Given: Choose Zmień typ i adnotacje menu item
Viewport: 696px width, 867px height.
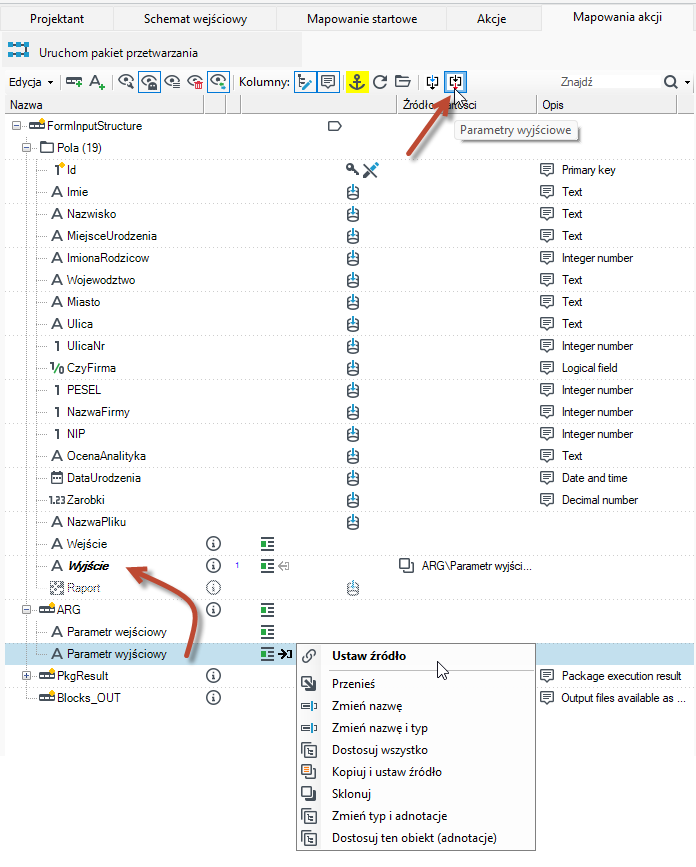Looking at the screenshot, I should (x=416, y=816).
